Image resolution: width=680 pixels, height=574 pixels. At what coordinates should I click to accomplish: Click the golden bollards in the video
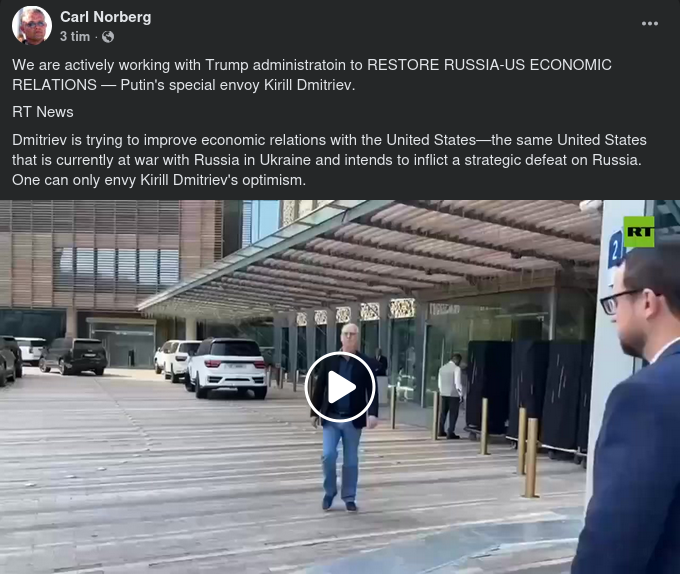pyautogui.click(x=530, y=457)
